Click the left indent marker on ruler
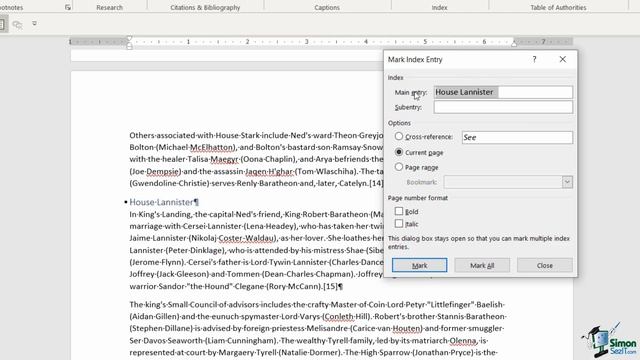The width and height of the screenshot is (640, 360). click(x=129, y=46)
